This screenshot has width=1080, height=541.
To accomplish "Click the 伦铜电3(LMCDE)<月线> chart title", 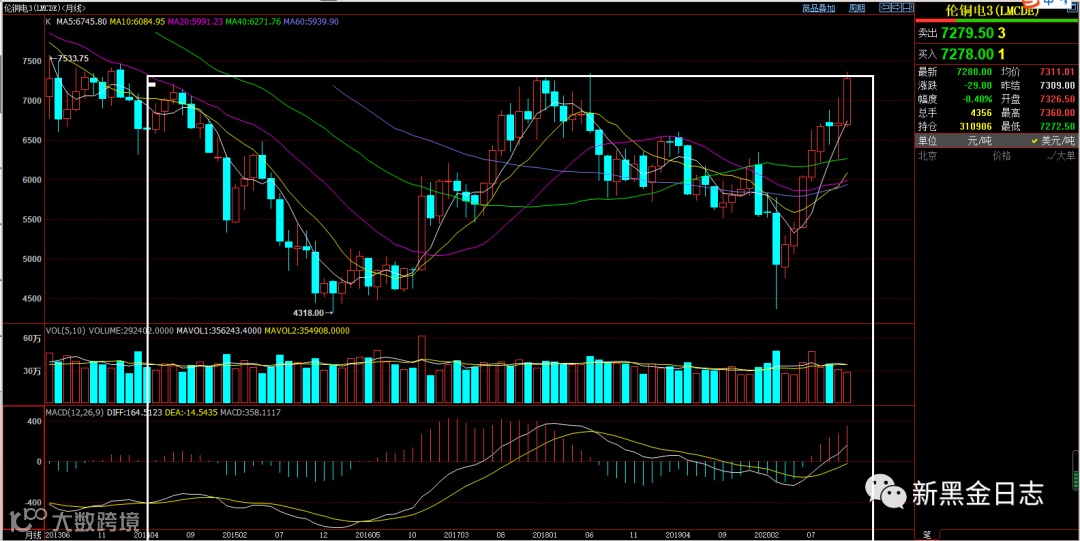I will tap(43, 8).
